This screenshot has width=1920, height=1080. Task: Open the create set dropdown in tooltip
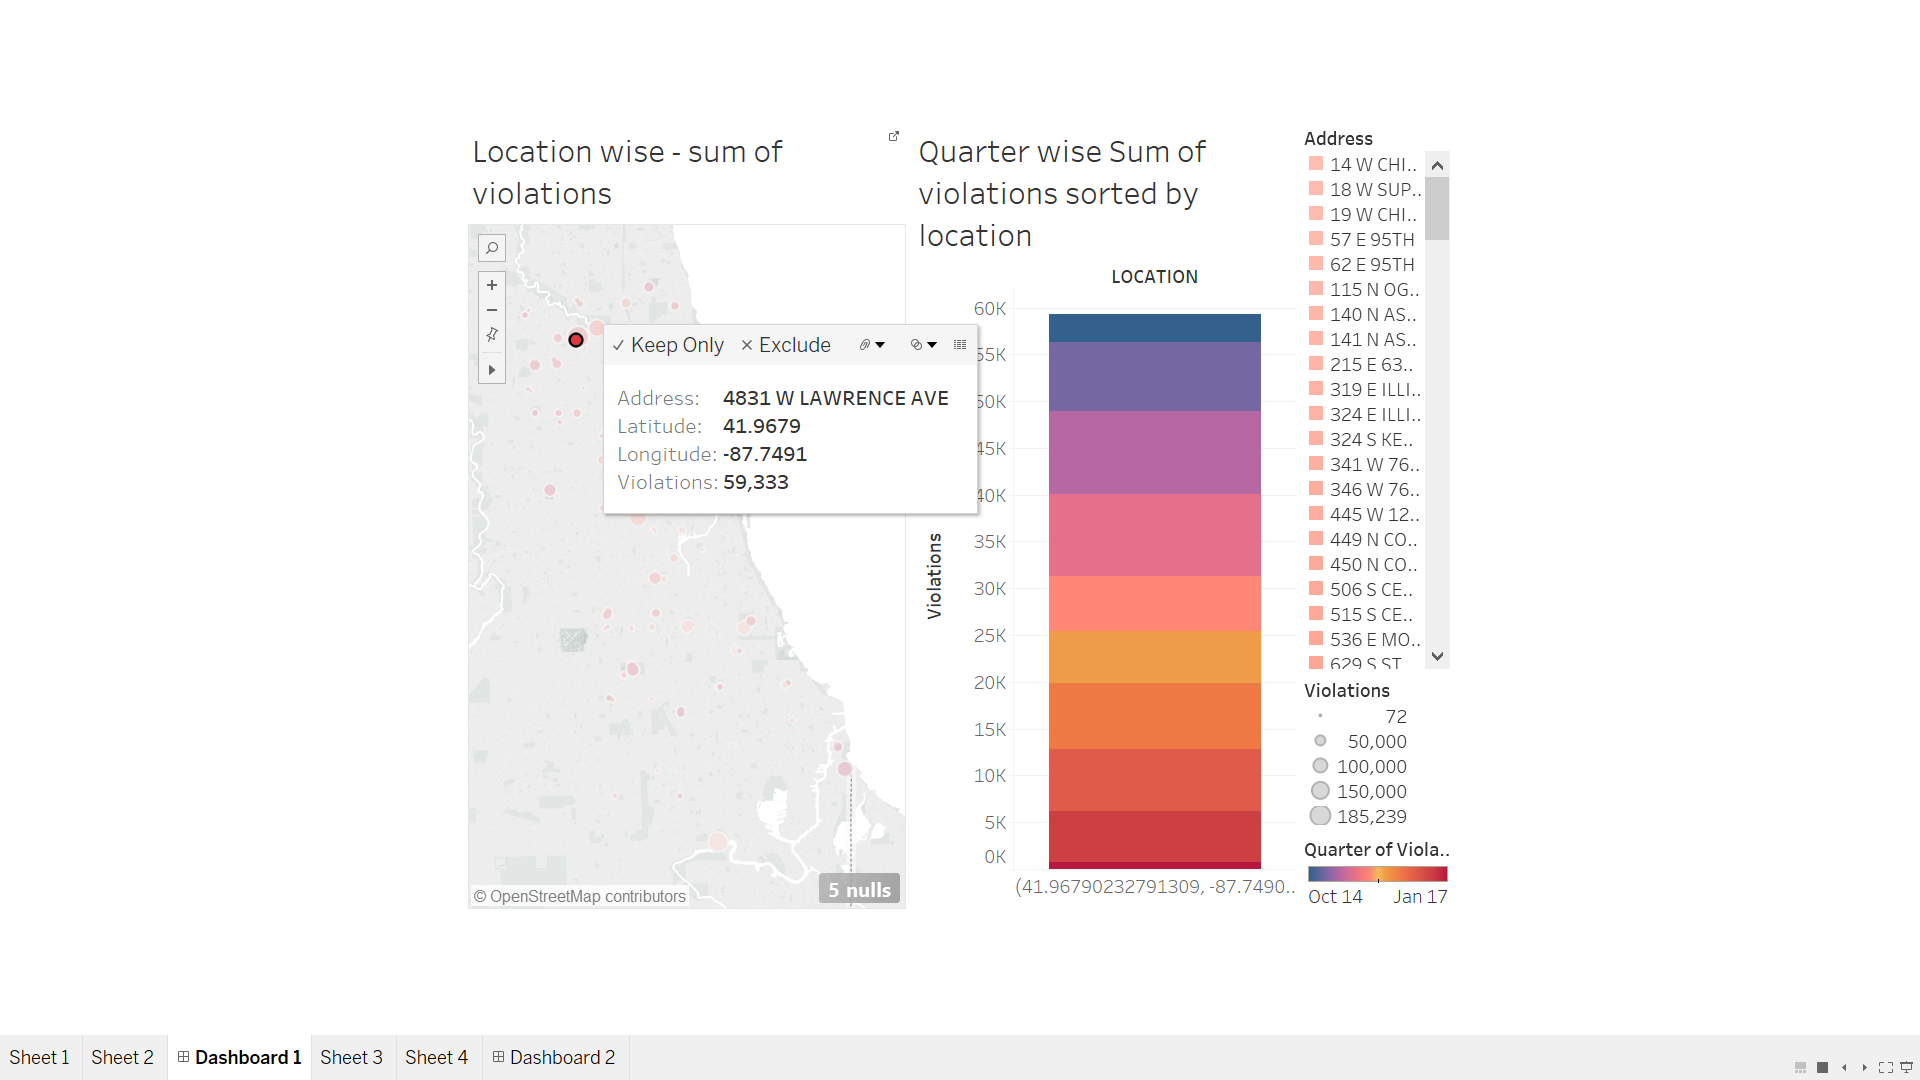(x=921, y=345)
